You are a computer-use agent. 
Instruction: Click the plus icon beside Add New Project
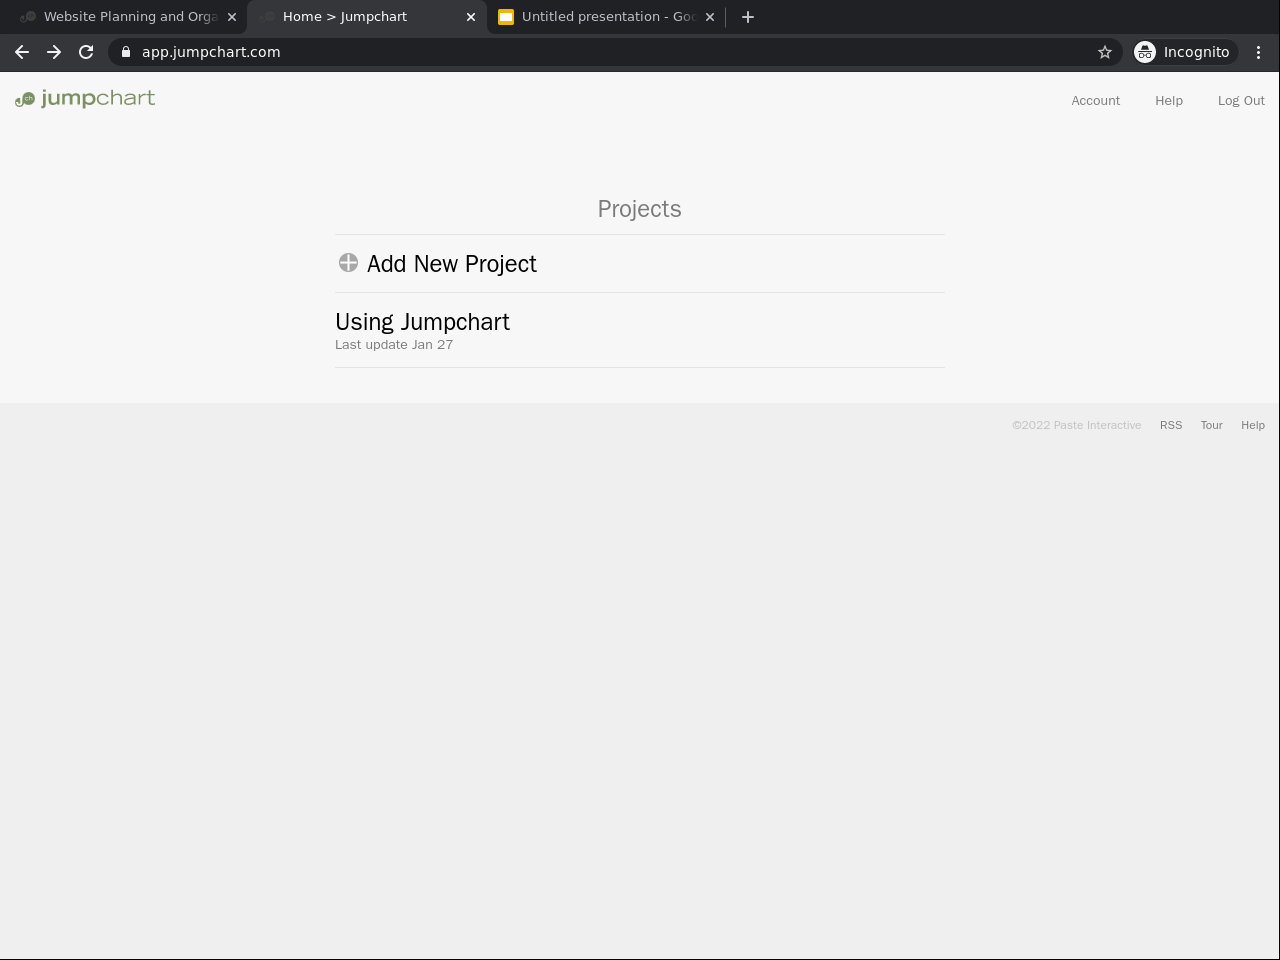coord(348,263)
